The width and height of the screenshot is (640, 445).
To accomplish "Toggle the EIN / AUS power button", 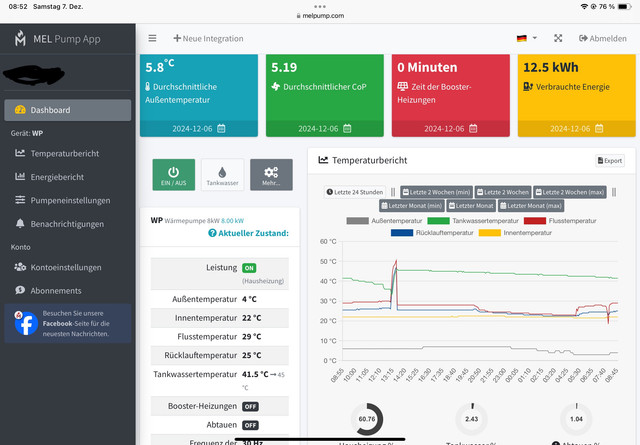I will click(x=173, y=175).
